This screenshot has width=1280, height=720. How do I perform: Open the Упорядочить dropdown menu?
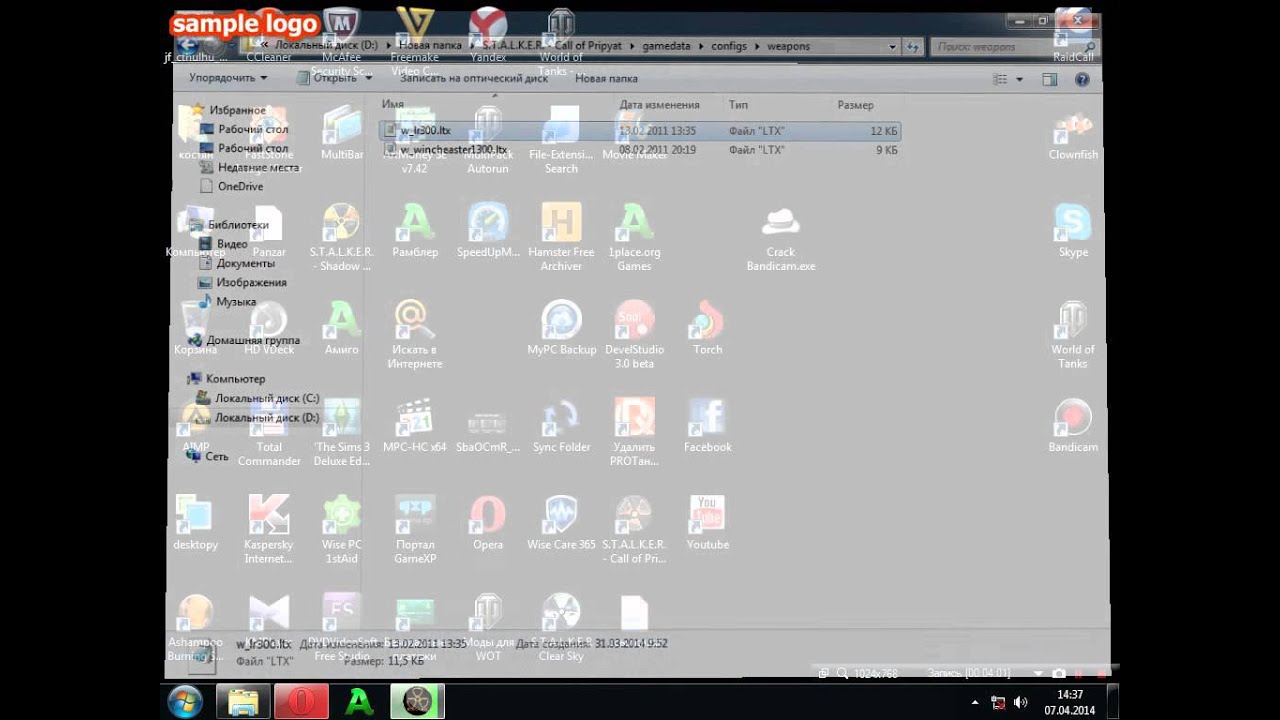pos(228,78)
